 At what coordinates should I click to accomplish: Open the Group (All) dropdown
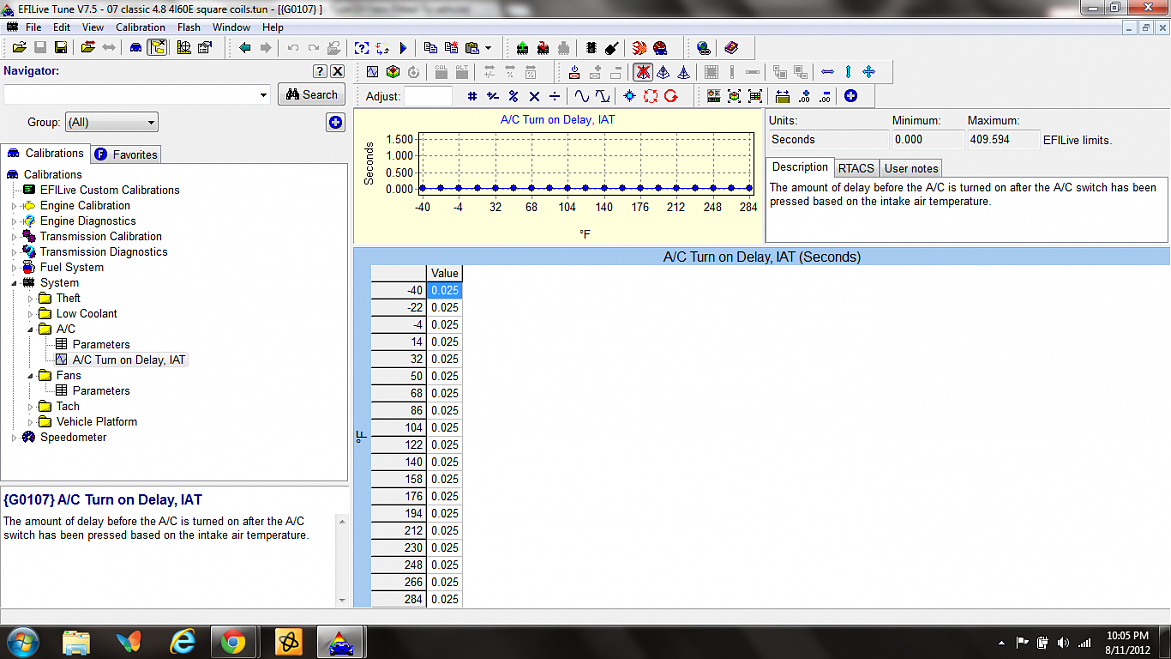point(112,122)
